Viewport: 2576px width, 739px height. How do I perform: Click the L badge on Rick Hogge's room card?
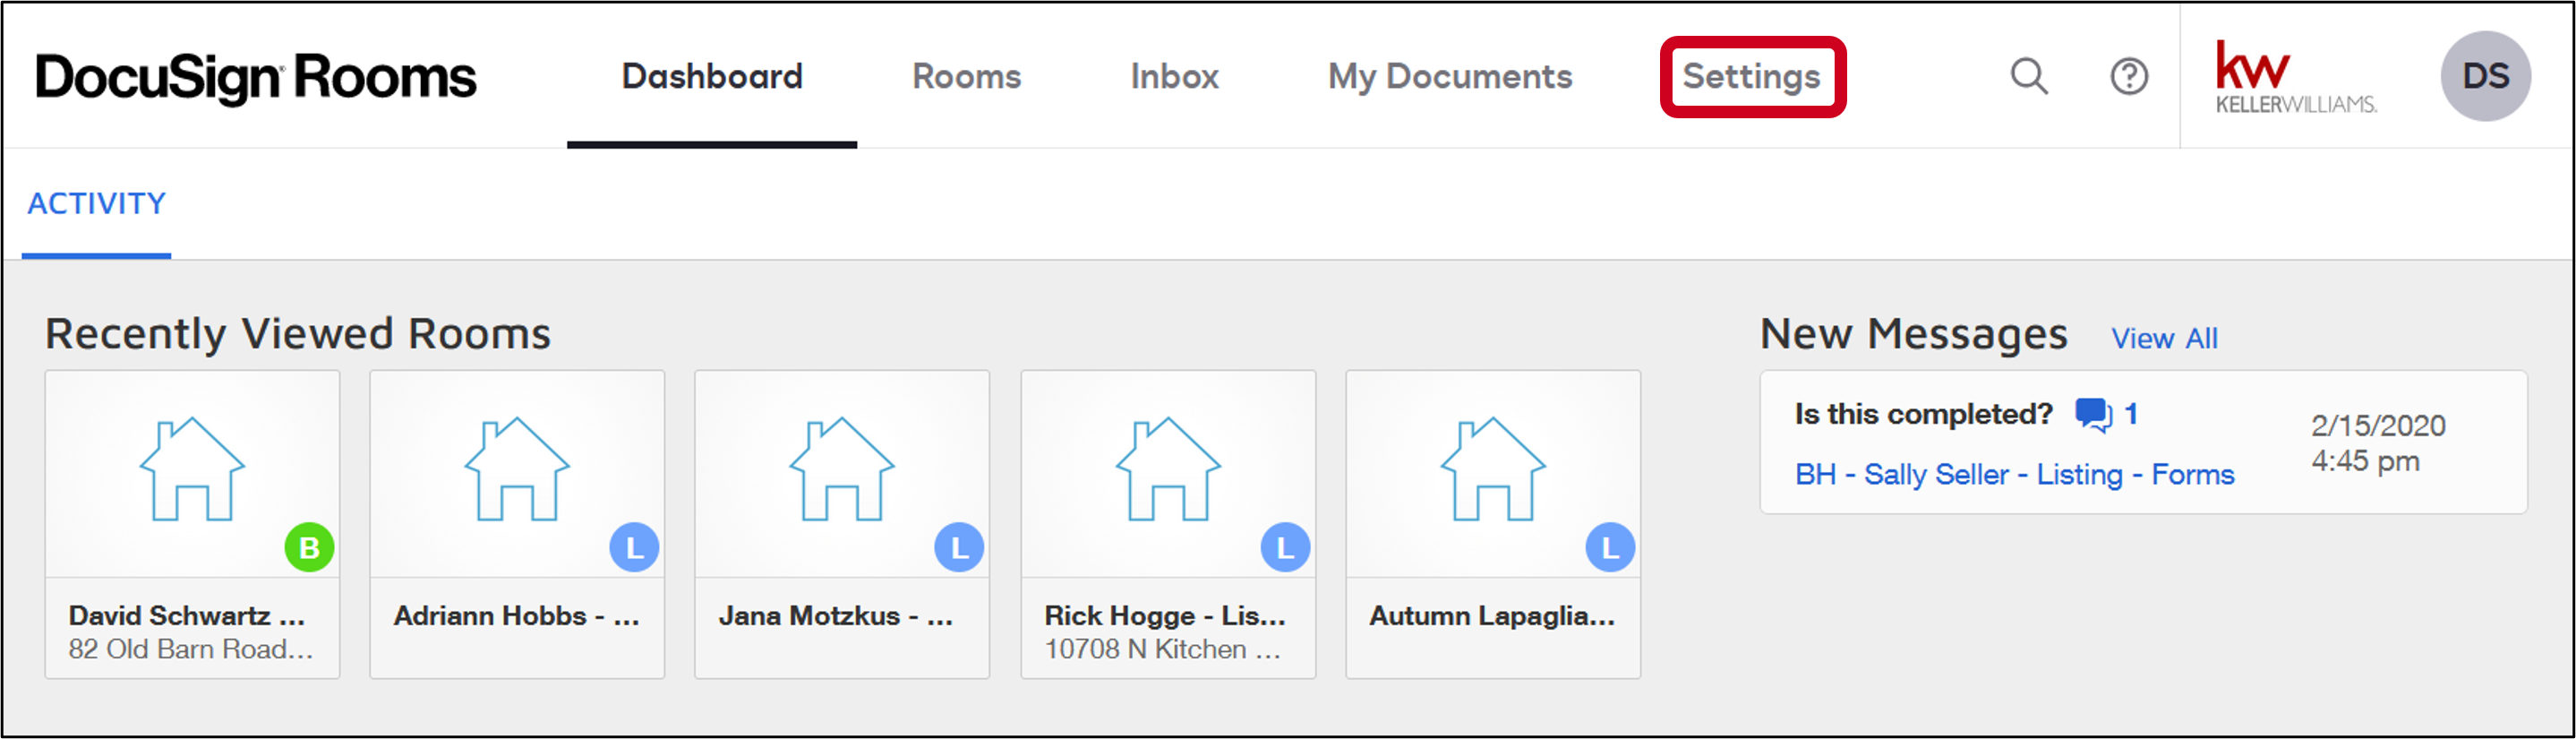[x=1283, y=548]
